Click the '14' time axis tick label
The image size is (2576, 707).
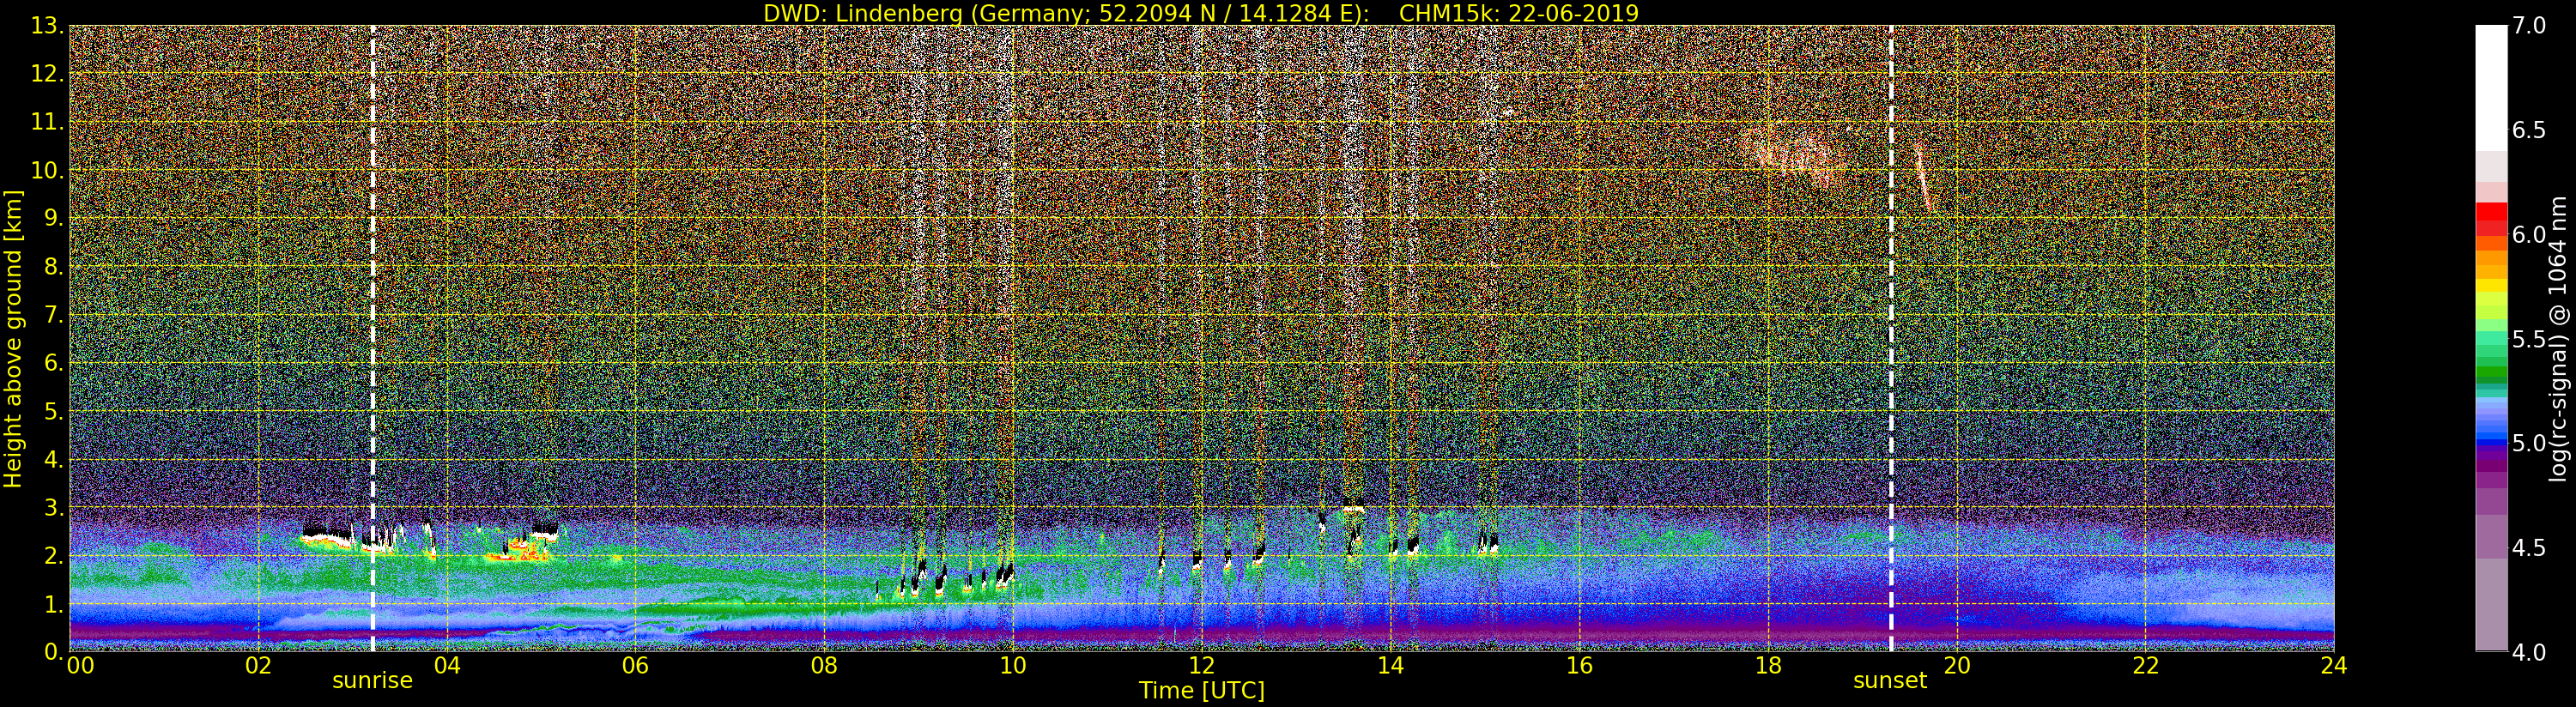click(1390, 666)
